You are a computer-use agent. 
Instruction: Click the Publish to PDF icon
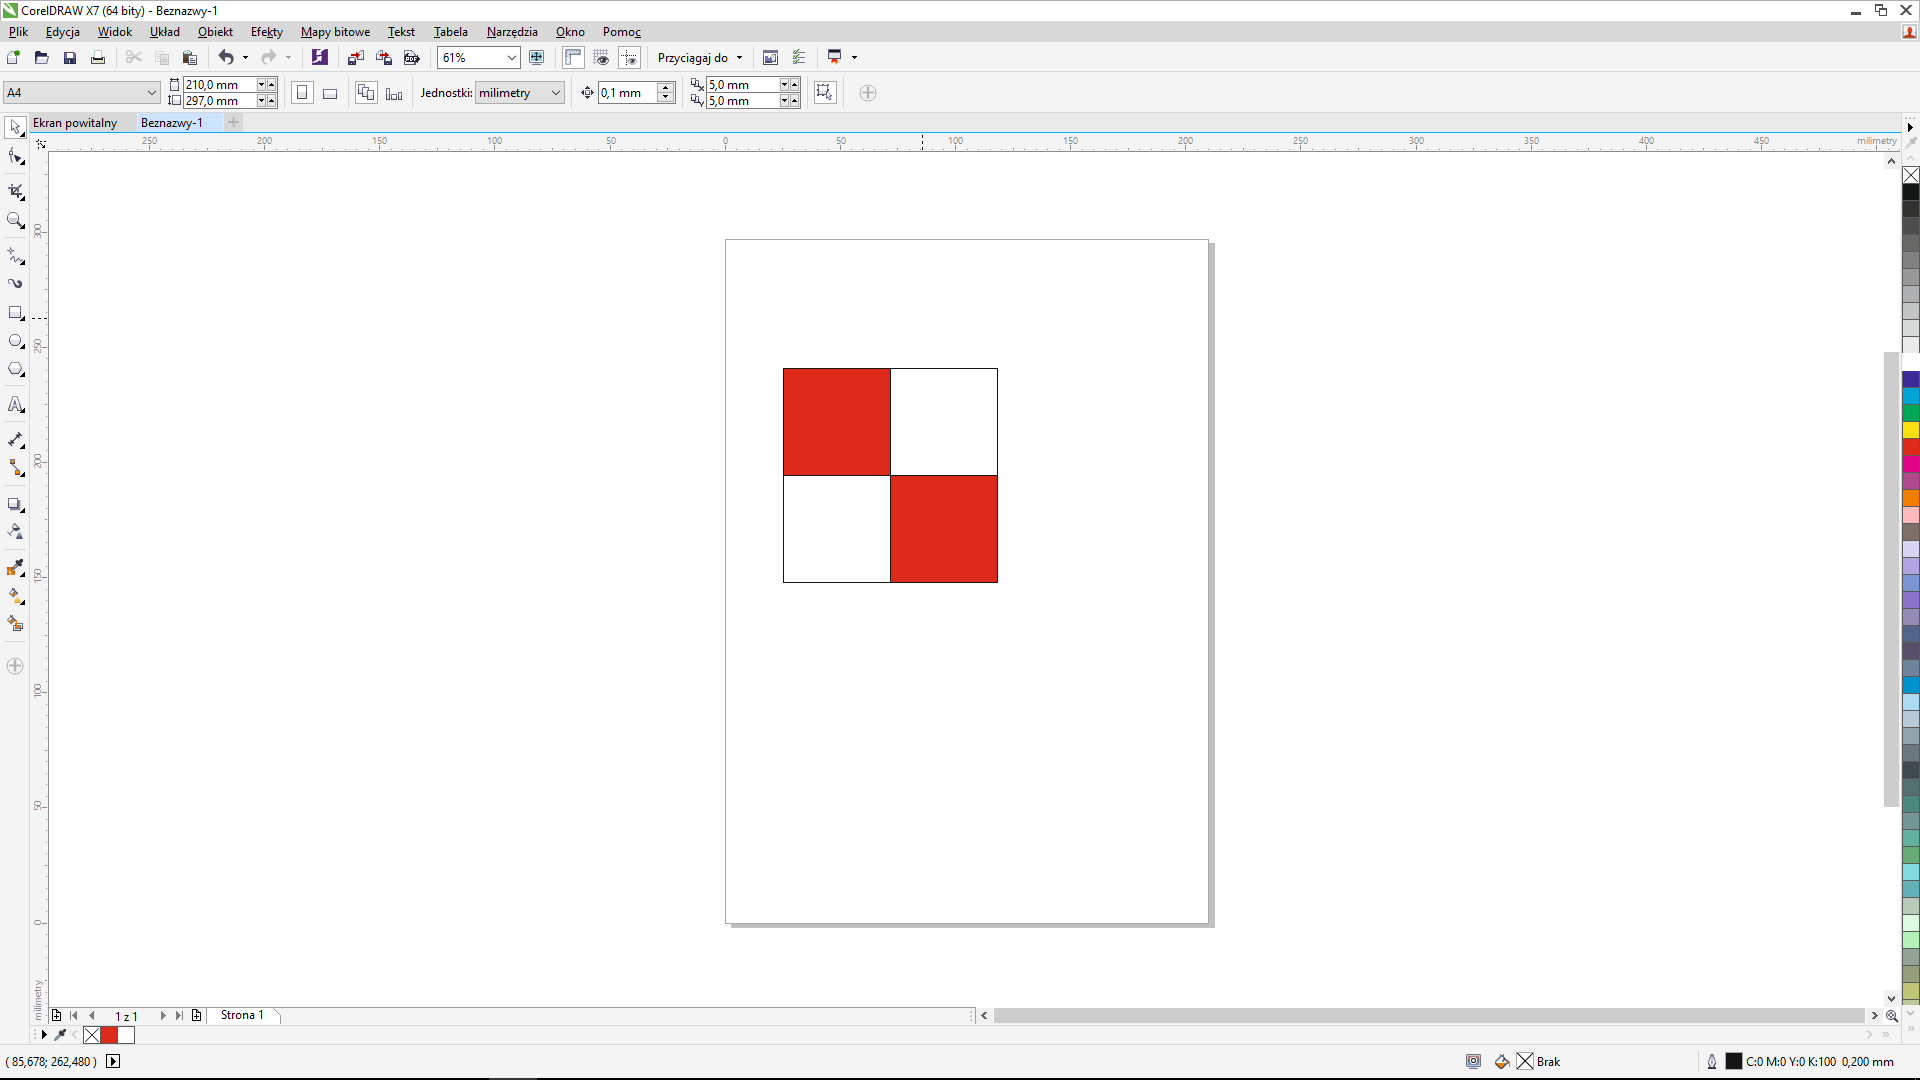pyautogui.click(x=411, y=58)
